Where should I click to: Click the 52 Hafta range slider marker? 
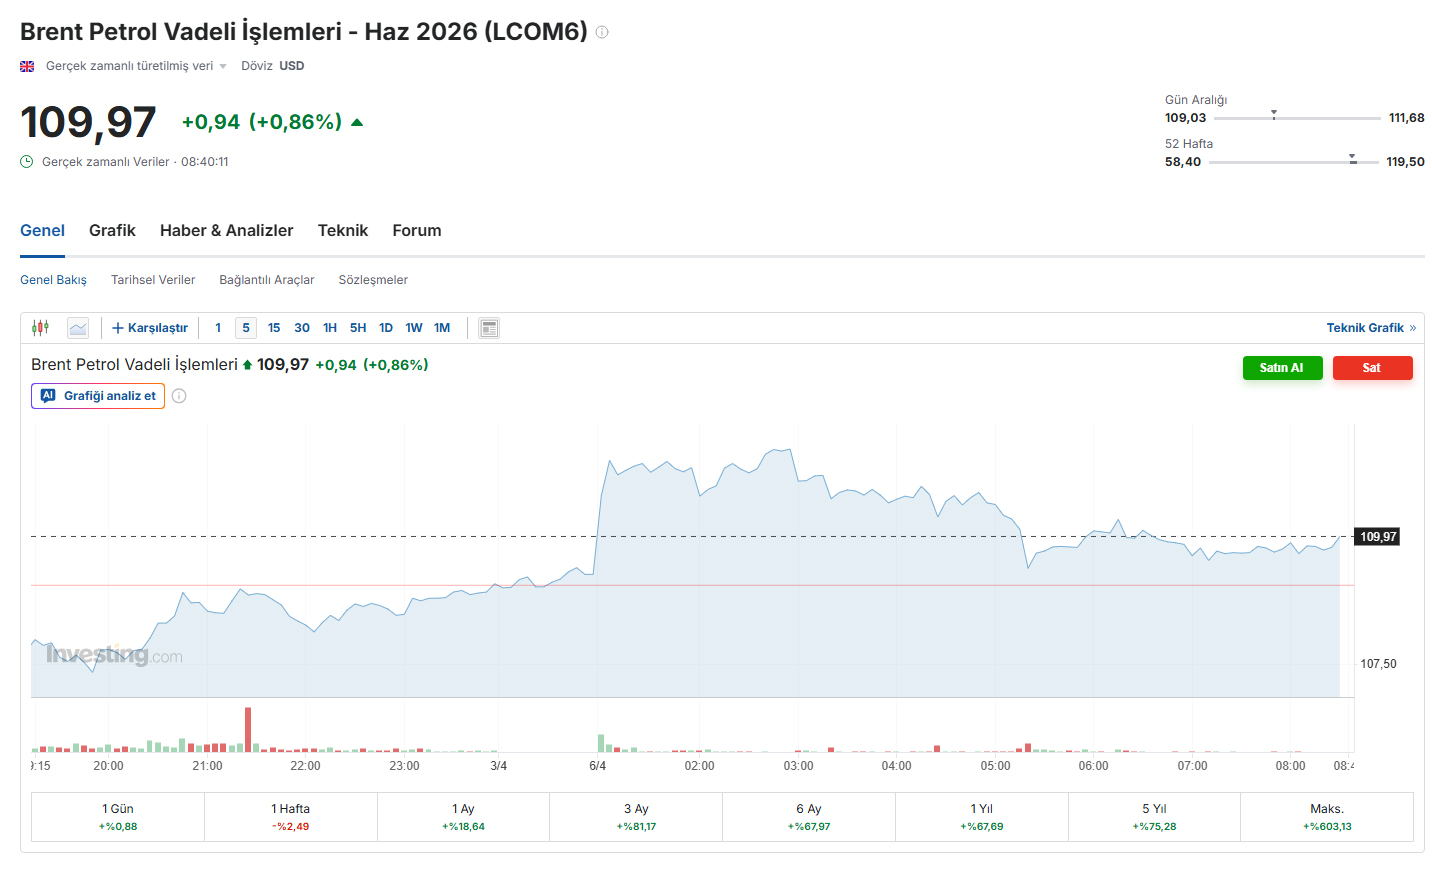1352,159
